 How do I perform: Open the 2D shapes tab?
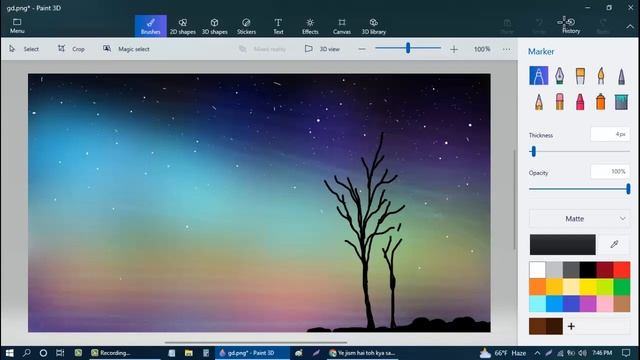click(x=182, y=26)
